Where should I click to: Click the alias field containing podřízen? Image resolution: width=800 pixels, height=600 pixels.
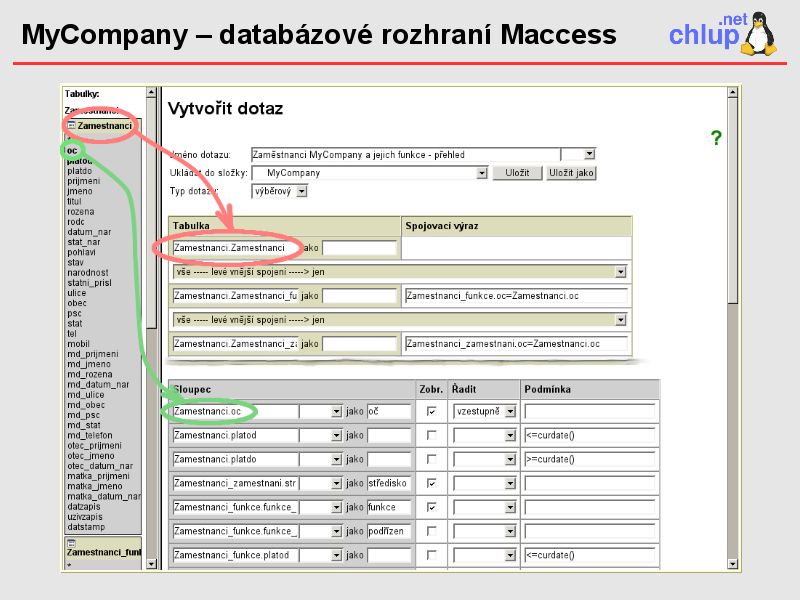tap(389, 531)
